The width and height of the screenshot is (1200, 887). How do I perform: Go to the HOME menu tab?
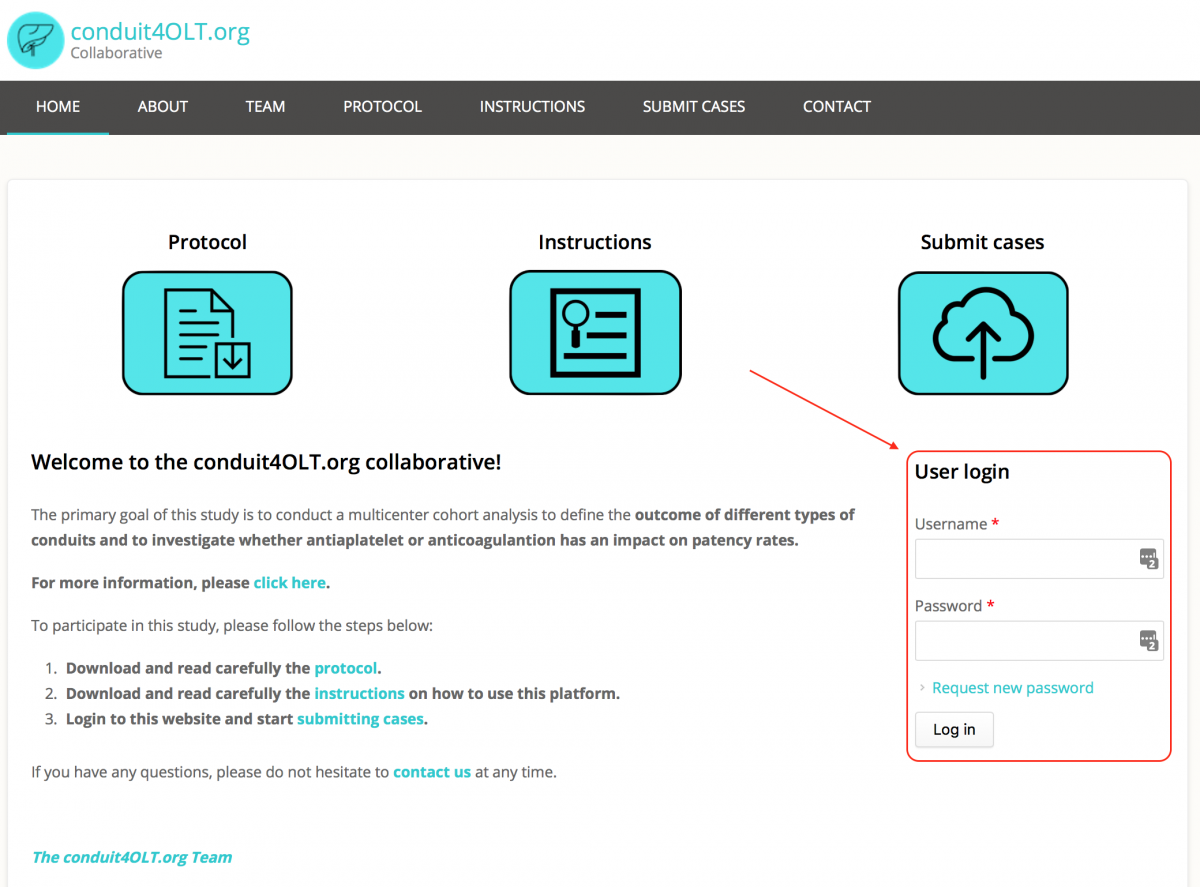pyautogui.click(x=58, y=107)
